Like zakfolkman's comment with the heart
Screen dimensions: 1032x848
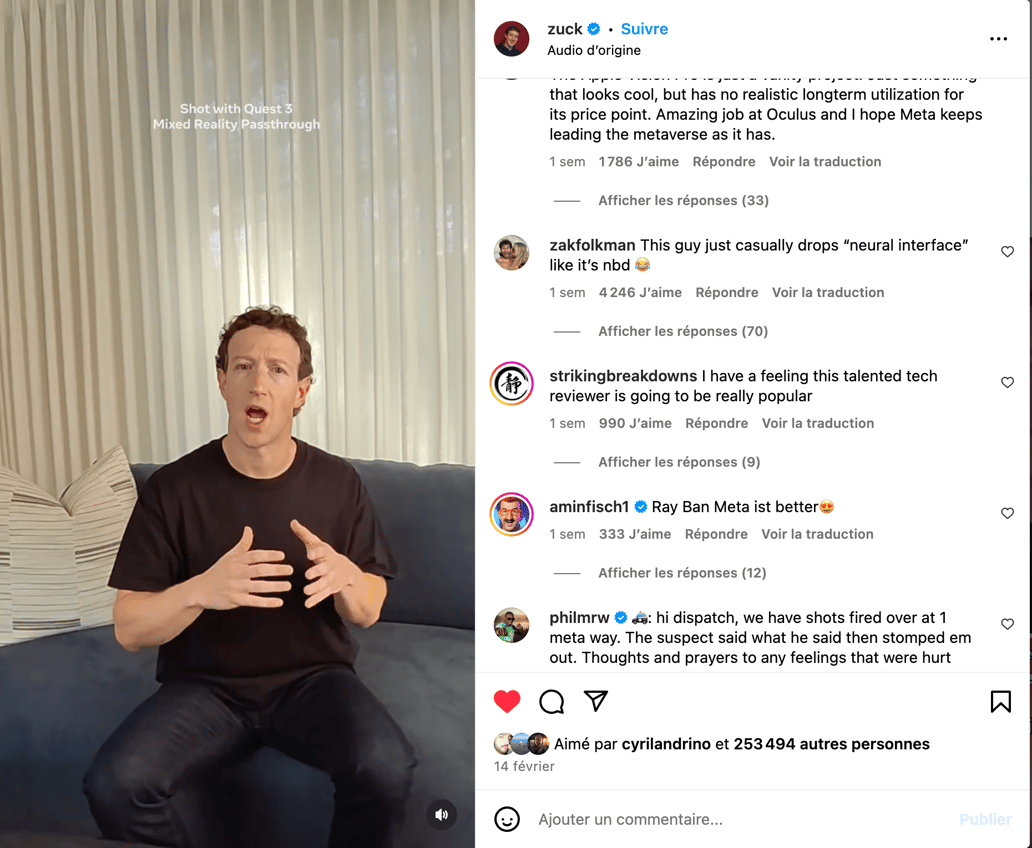[1007, 252]
